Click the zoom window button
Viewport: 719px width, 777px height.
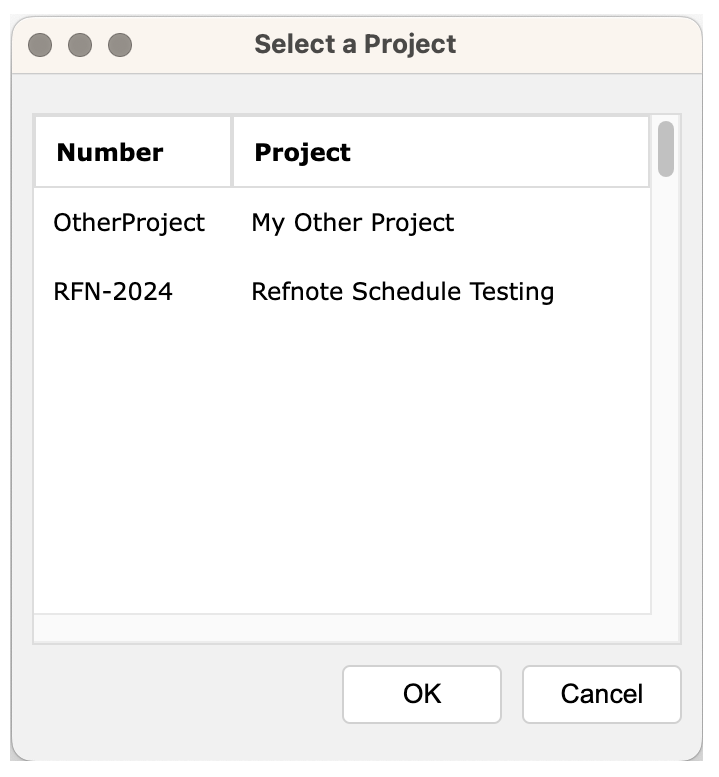120,45
